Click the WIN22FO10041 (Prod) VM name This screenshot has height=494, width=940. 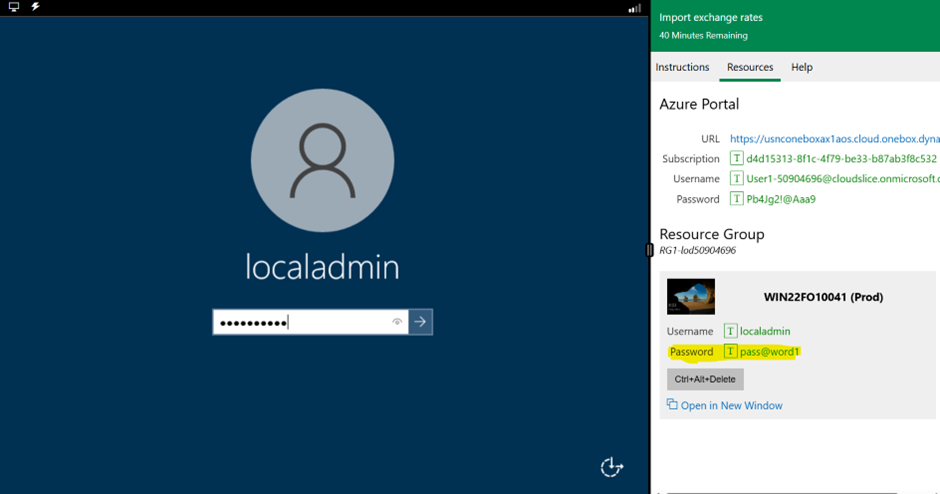coord(823,297)
